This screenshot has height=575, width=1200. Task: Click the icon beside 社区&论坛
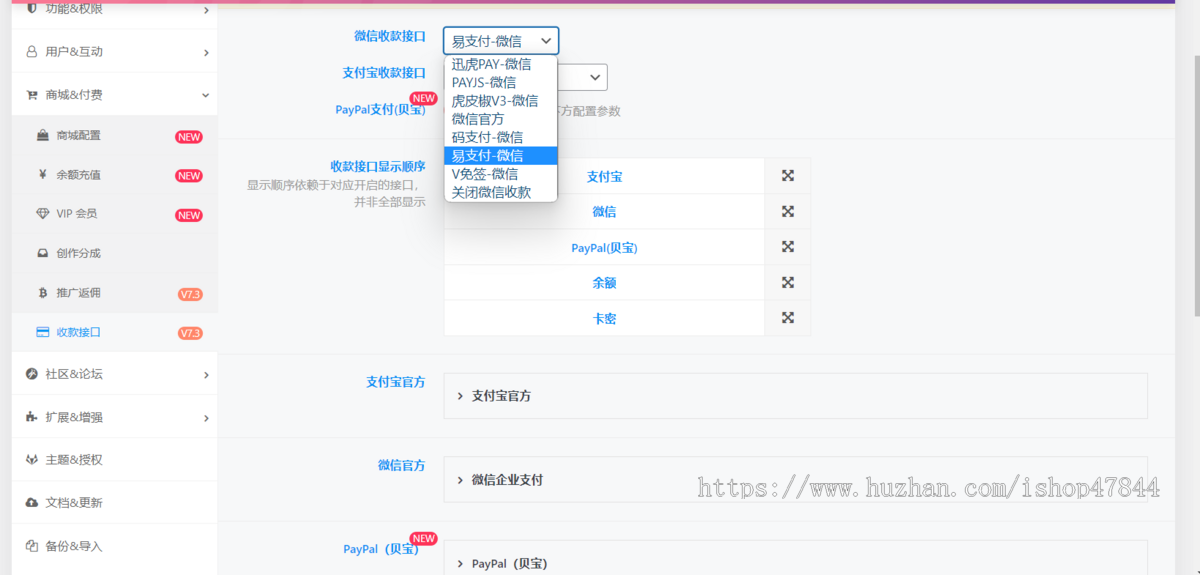coord(32,374)
